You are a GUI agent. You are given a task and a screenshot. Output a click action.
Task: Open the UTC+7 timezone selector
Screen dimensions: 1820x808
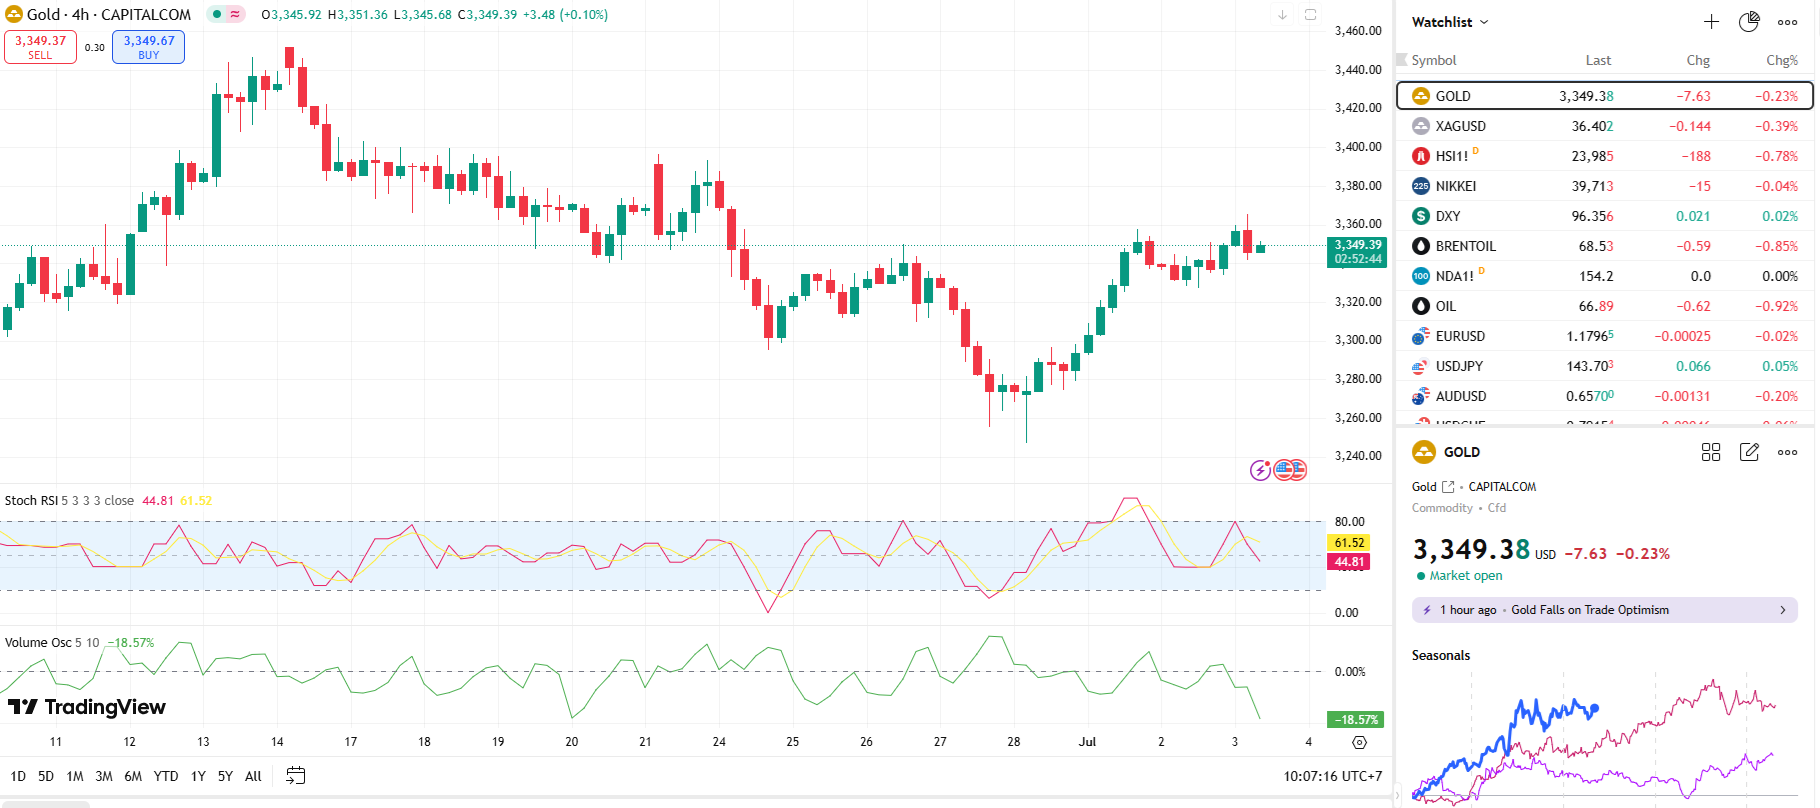point(1333,776)
